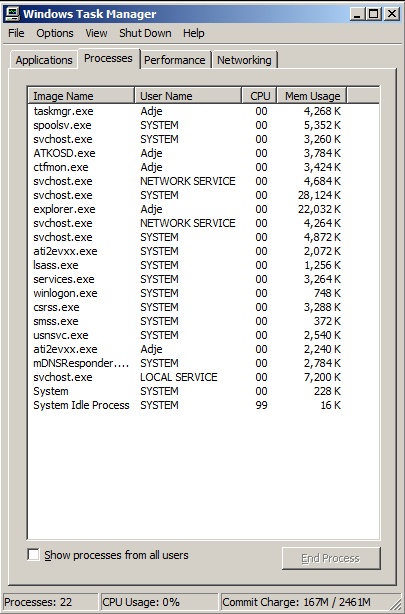Image resolution: width=405 pixels, height=614 pixels.
Task: Click the Task Manager title bar icon
Action: (x=12, y=14)
